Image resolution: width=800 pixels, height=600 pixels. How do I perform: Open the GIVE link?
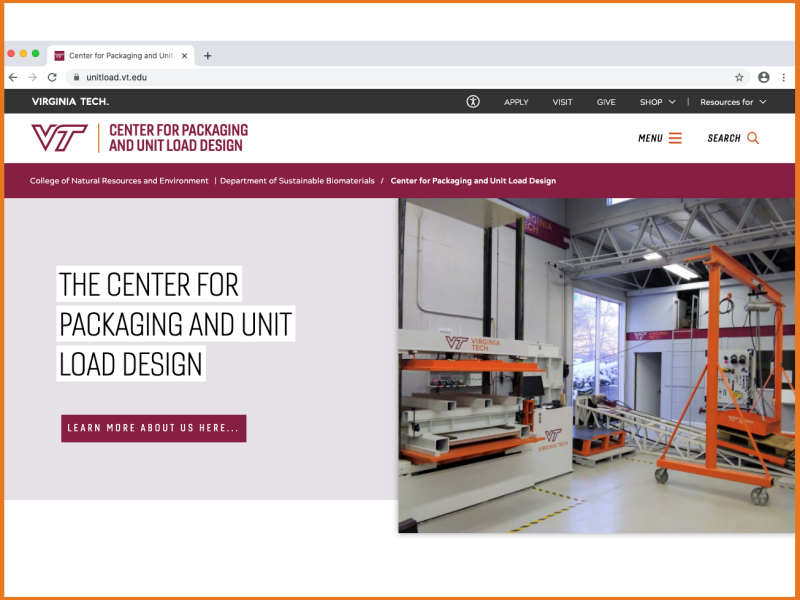click(x=606, y=102)
